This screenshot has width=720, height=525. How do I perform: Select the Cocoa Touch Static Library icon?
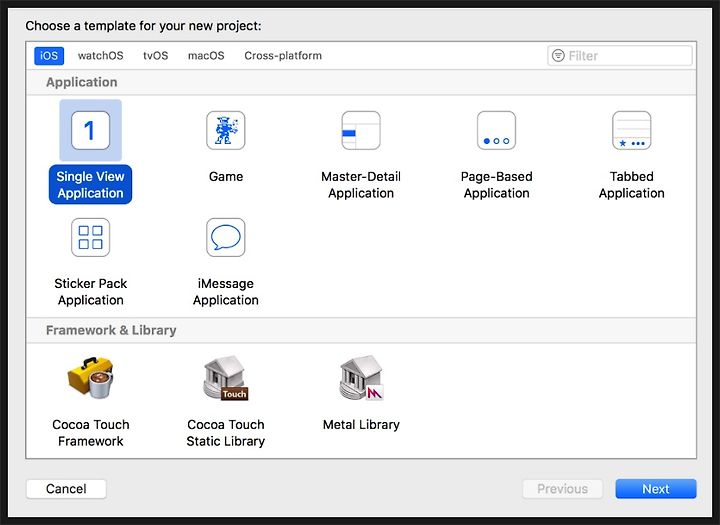pyautogui.click(x=225, y=378)
